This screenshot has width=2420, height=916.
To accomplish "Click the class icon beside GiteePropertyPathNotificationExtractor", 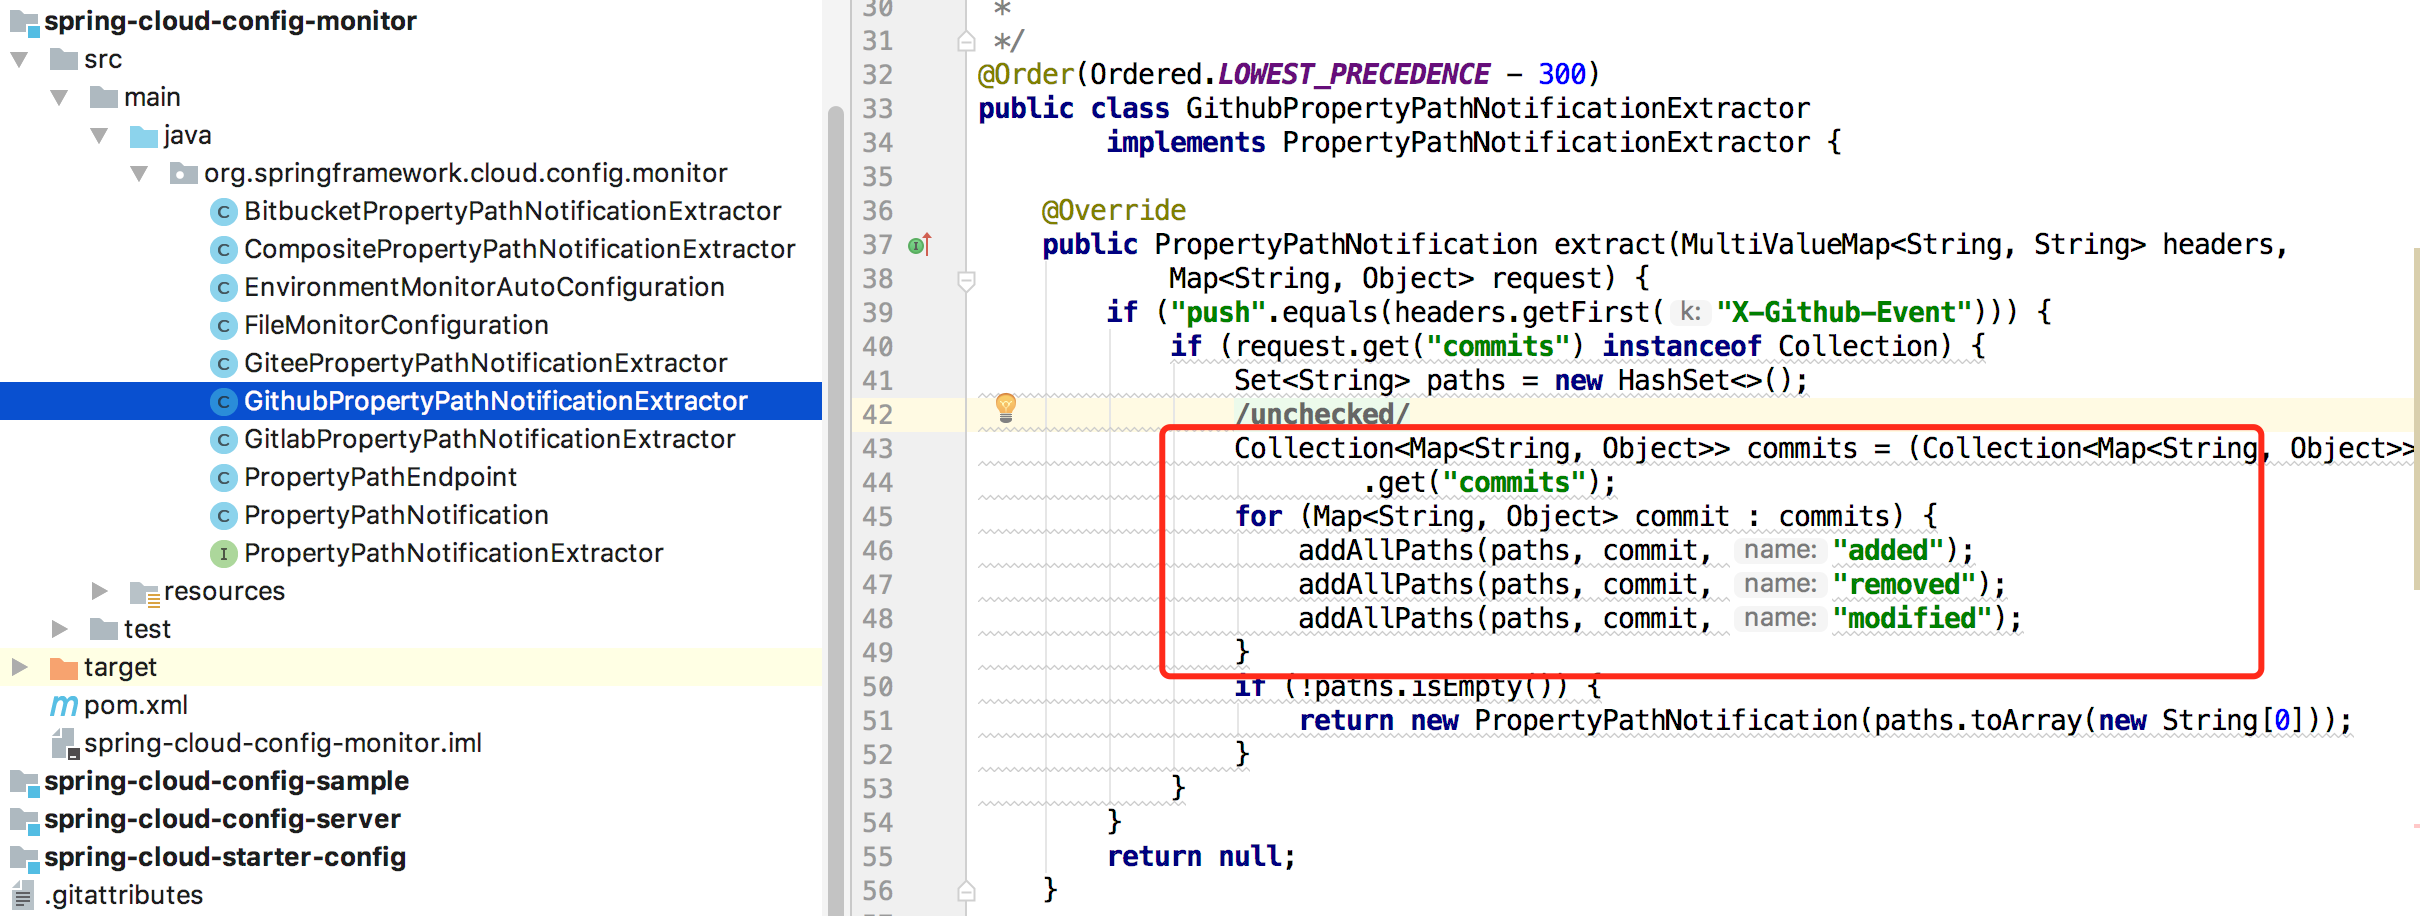I will point(223,363).
